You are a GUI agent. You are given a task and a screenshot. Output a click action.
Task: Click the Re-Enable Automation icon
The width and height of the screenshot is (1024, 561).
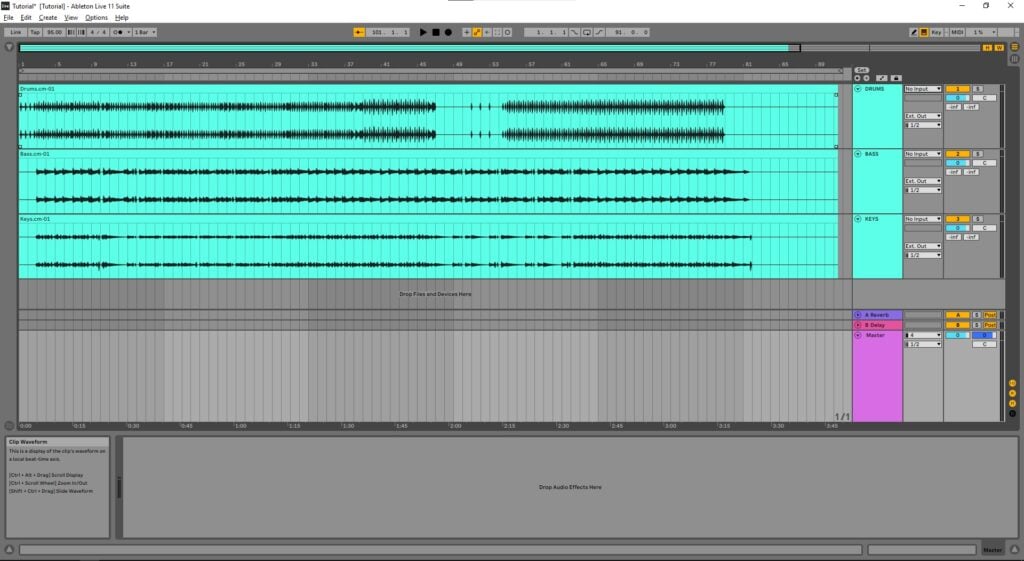click(x=487, y=32)
